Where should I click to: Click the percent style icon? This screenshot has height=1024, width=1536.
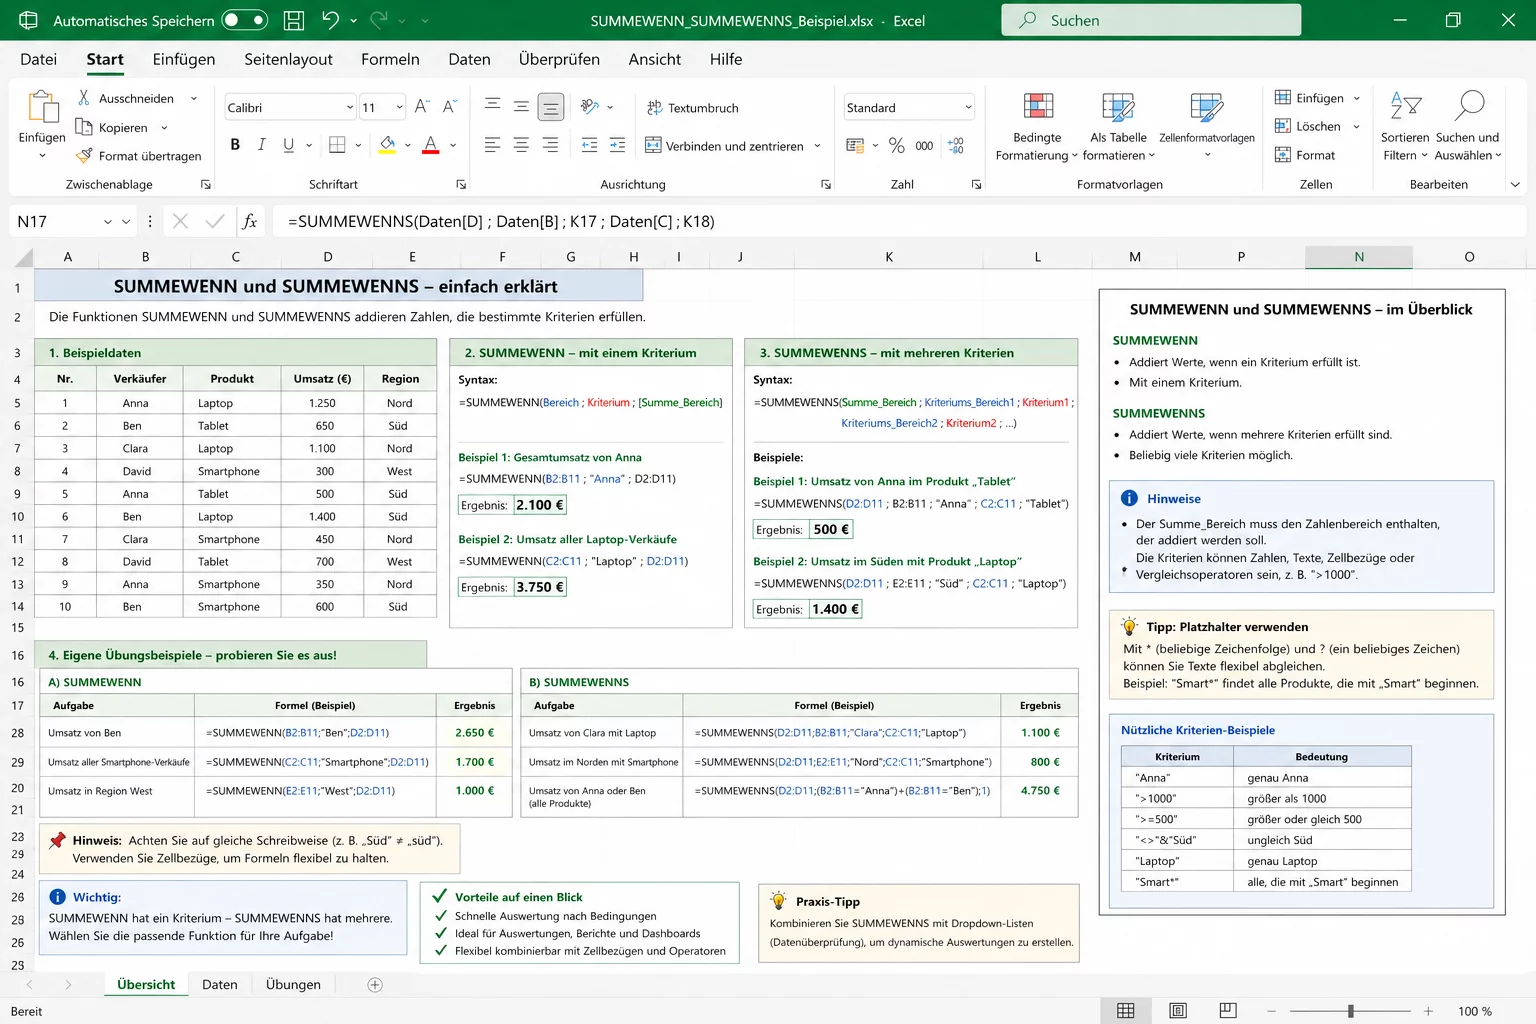tap(897, 146)
